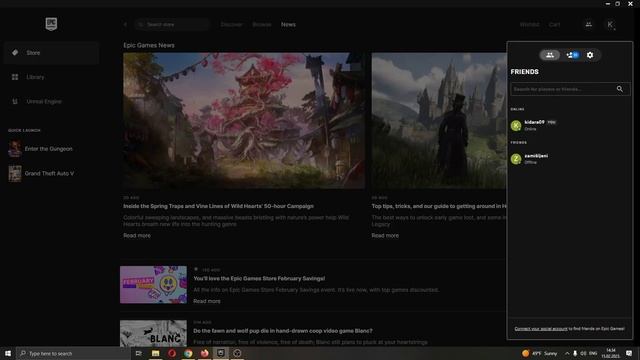Open Opera browser from the taskbar

pos(172,353)
